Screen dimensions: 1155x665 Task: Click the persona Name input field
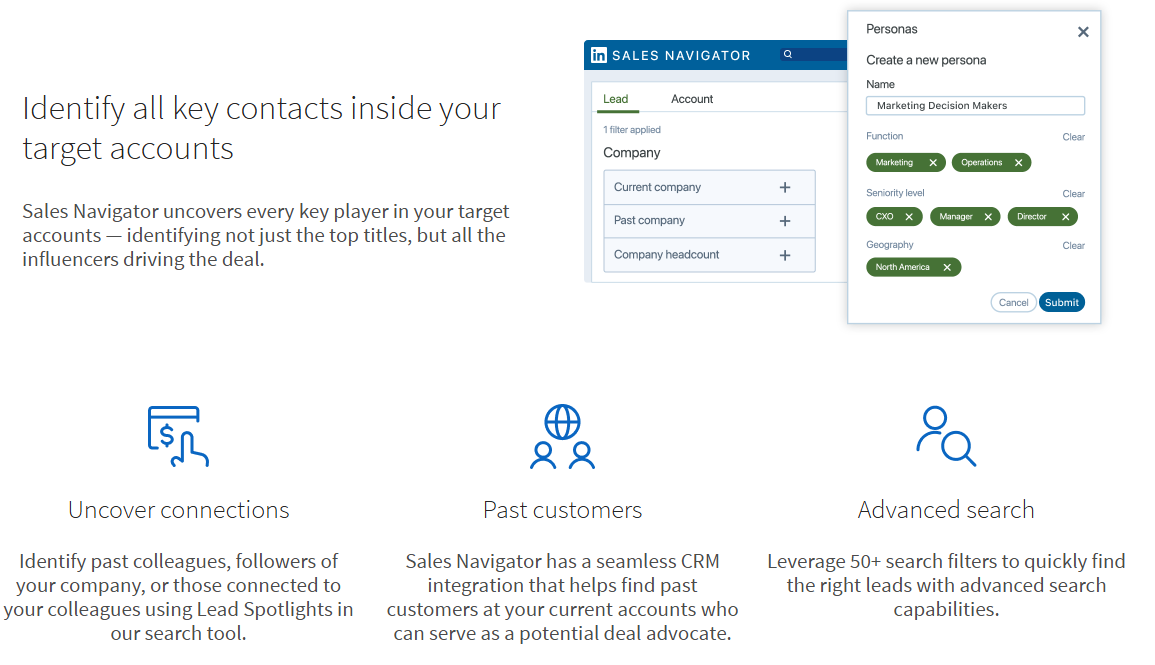[x=975, y=106]
